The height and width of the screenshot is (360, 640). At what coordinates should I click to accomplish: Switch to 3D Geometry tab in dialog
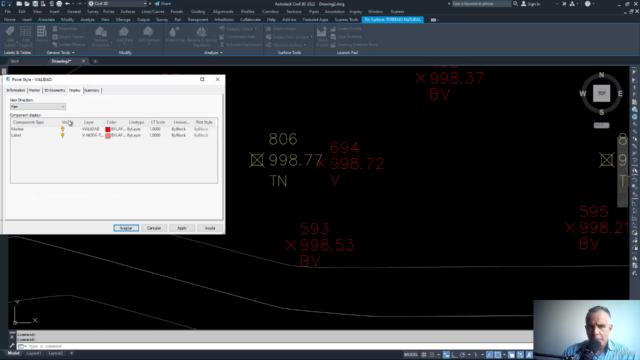[54, 90]
